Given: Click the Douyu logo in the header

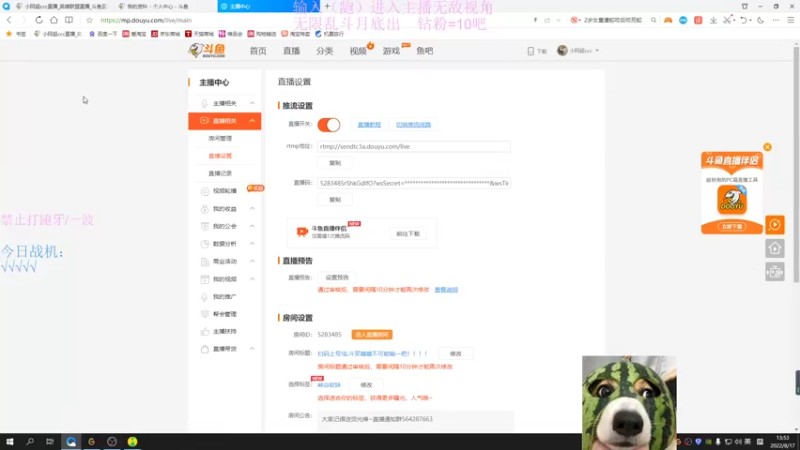Looking at the screenshot, I should tap(207, 50).
